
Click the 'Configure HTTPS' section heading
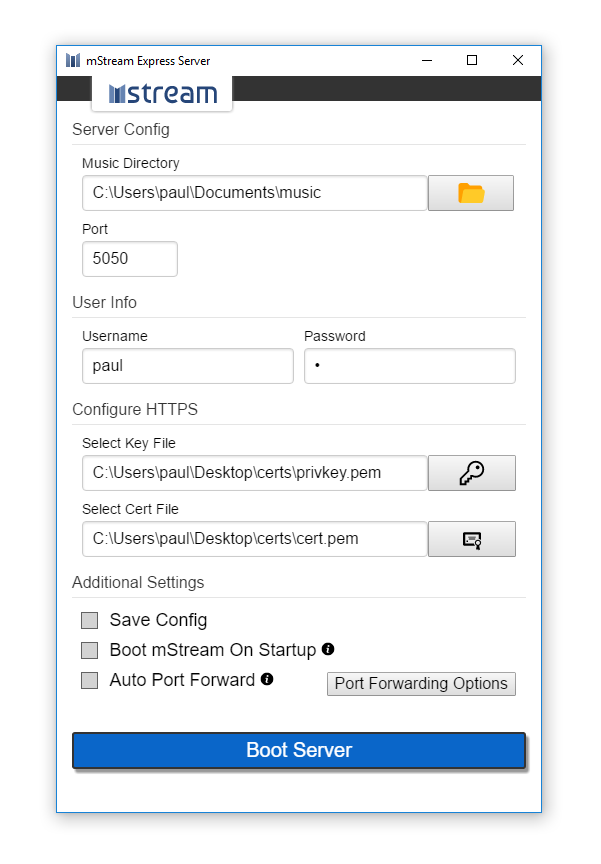(x=135, y=409)
